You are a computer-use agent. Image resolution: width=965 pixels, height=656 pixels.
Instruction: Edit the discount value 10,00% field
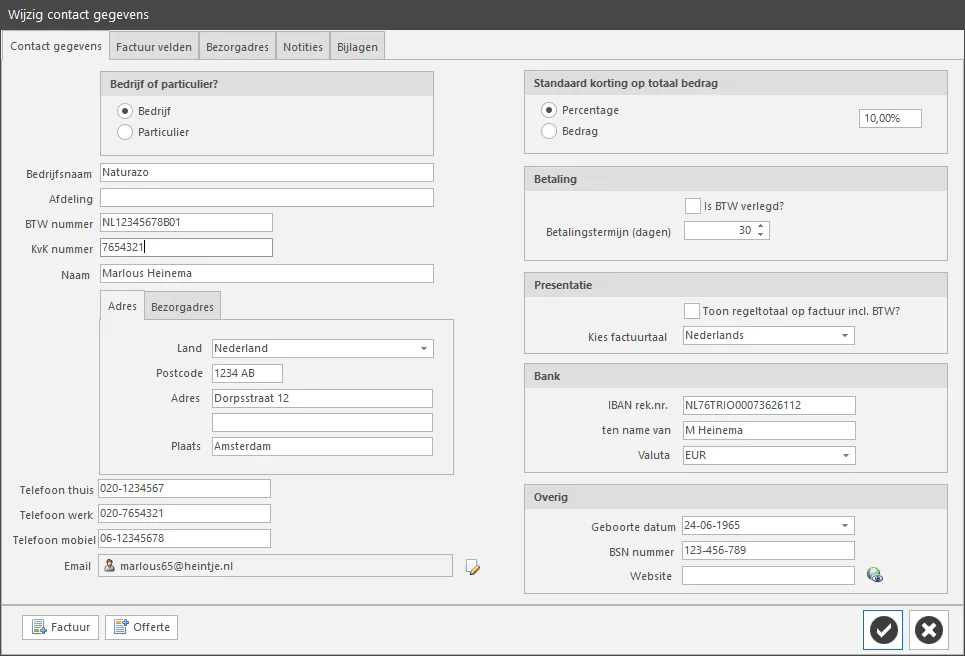[890, 118]
